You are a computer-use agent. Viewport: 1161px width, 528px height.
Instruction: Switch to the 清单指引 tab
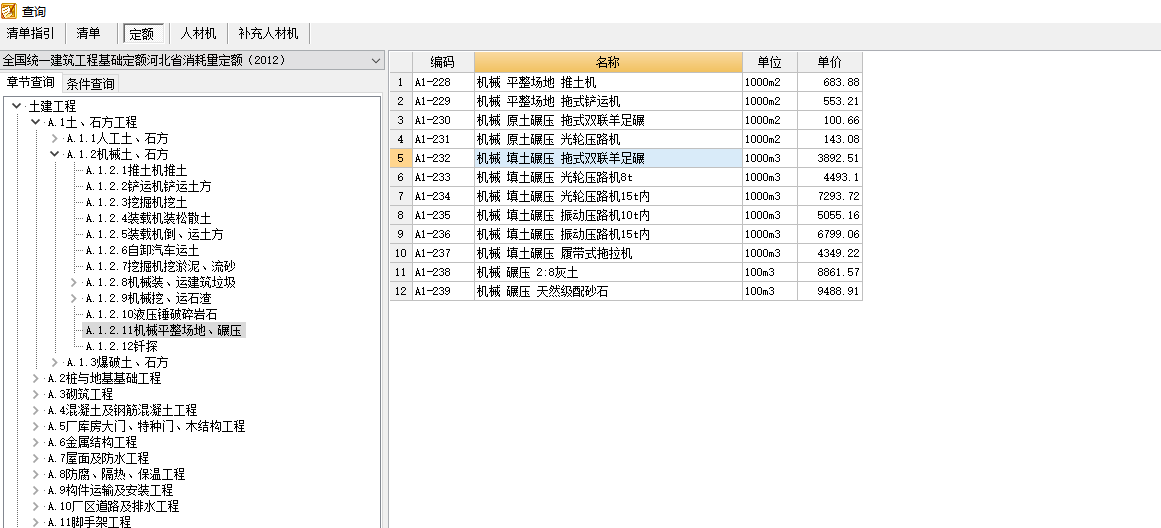pos(30,33)
